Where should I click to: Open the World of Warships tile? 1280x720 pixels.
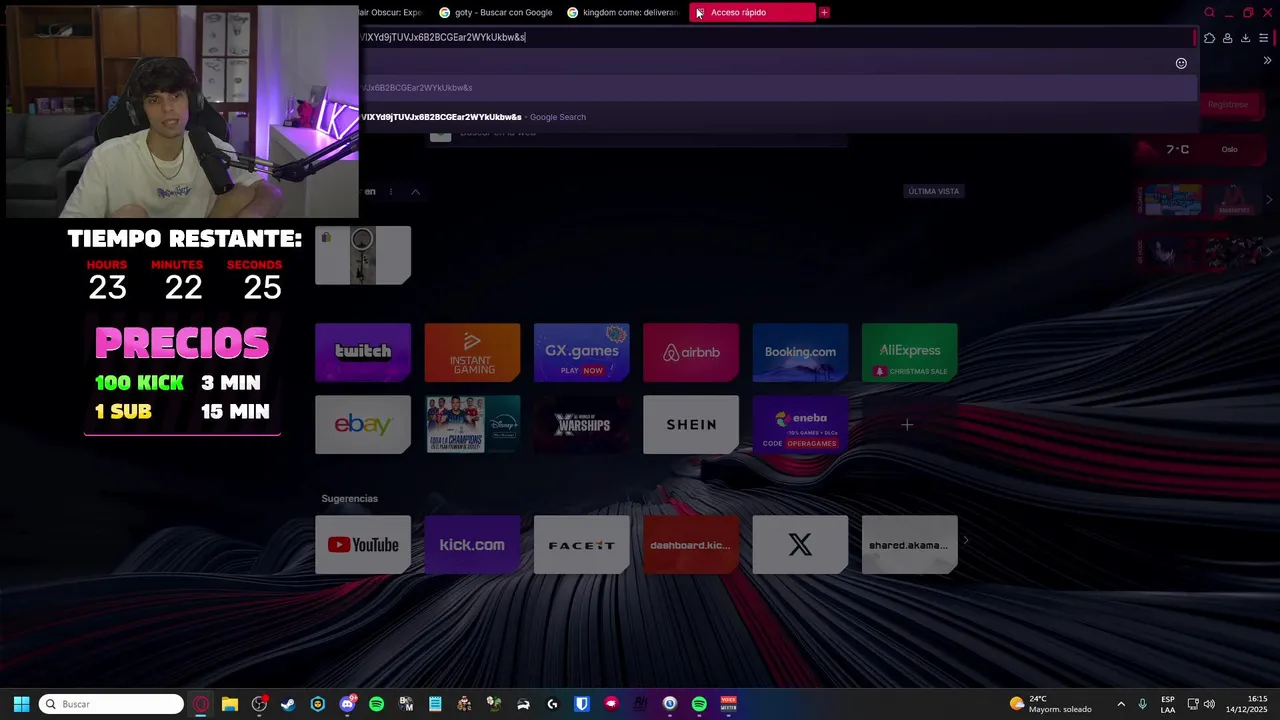pos(581,425)
